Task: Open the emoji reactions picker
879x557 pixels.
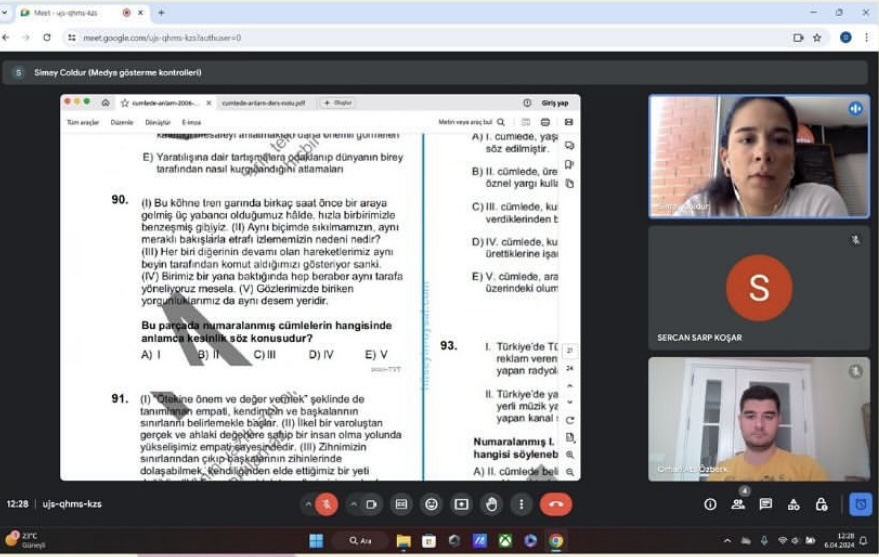Action: (x=431, y=504)
